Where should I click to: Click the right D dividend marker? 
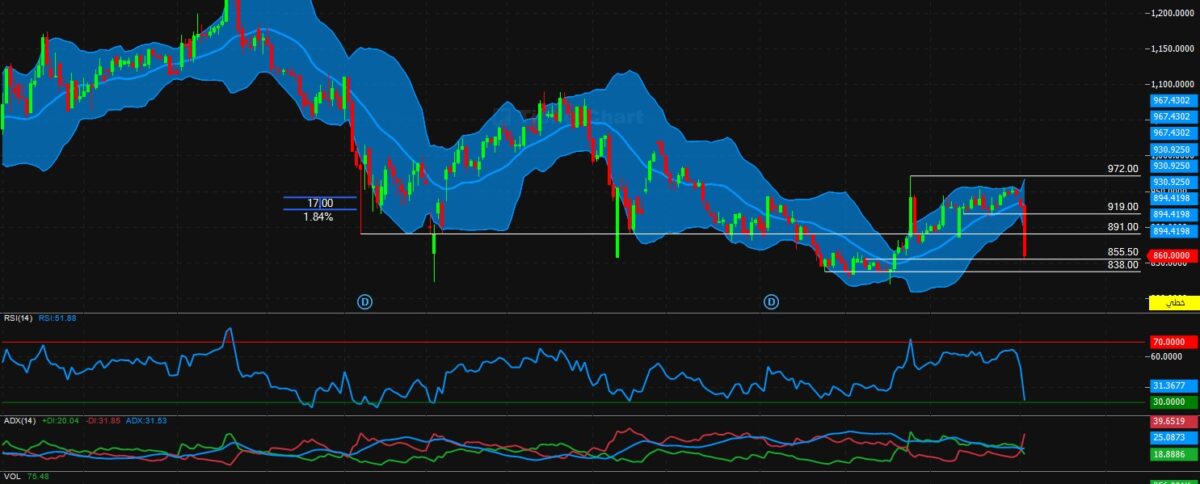point(772,300)
